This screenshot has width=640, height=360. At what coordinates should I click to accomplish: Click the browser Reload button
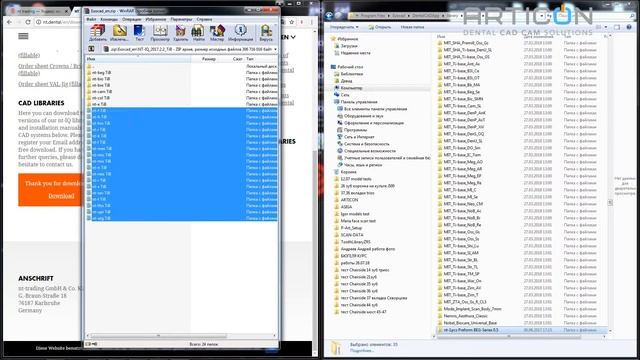point(28,22)
